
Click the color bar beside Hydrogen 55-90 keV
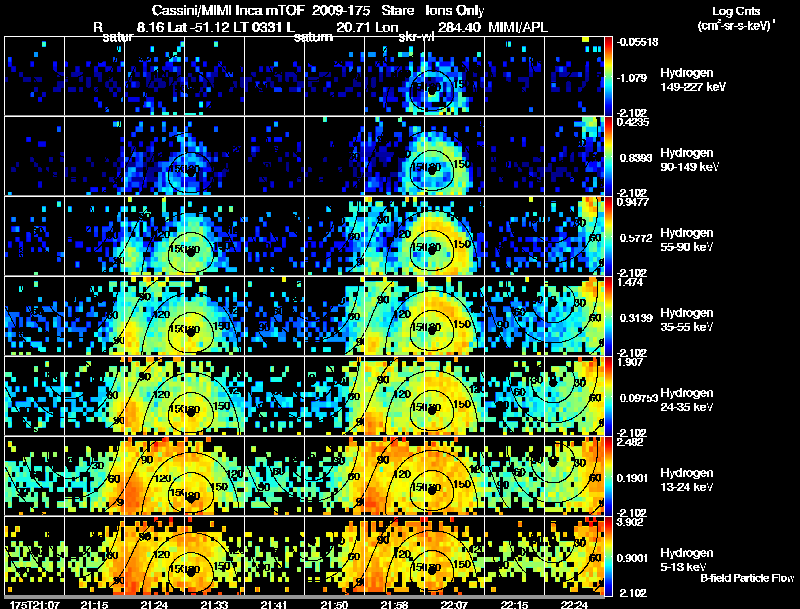pos(608,236)
